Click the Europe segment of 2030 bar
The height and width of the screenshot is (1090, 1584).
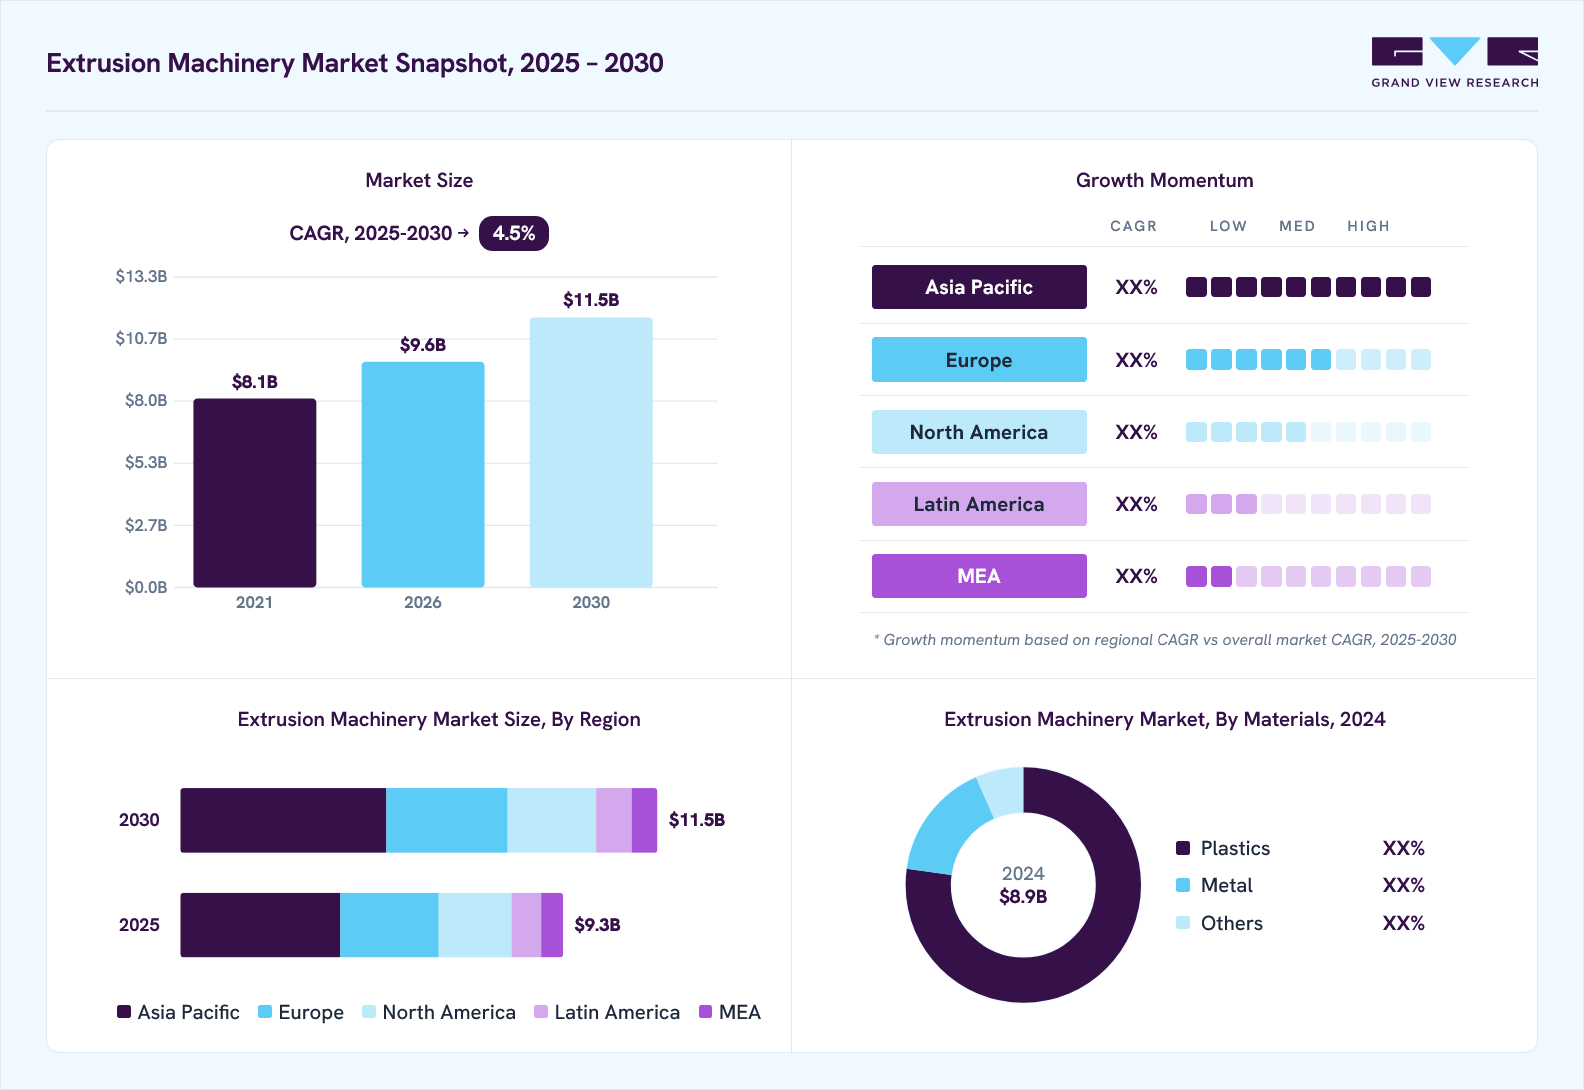446,820
